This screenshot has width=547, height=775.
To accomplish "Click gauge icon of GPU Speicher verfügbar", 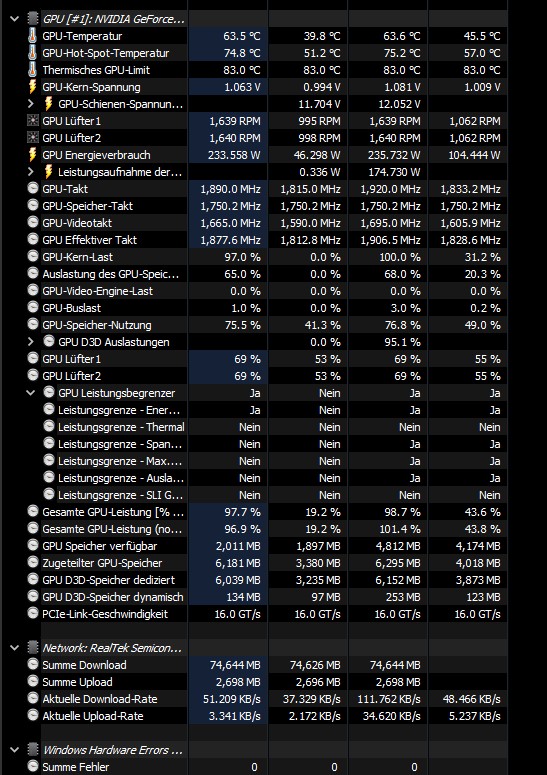I will click(33, 546).
